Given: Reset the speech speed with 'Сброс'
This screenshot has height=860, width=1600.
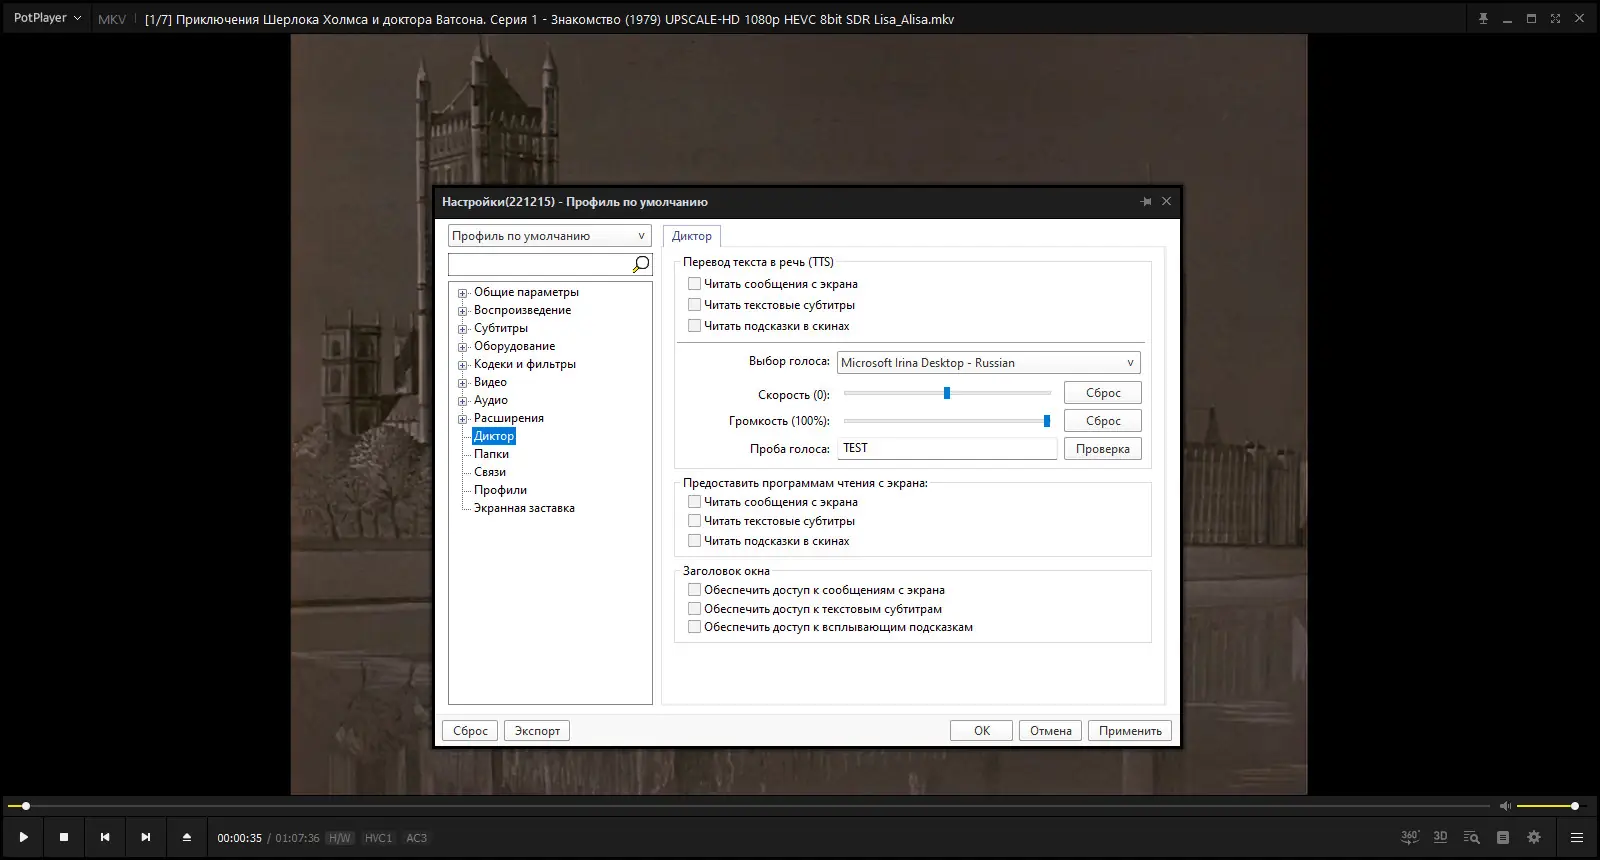Looking at the screenshot, I should [x=1103, y=393].
